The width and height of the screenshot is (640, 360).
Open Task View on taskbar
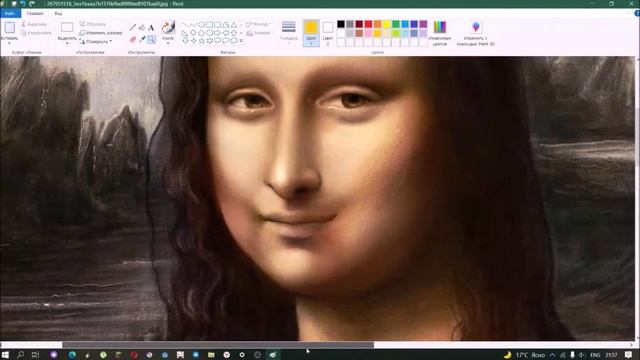click(36, 355)
